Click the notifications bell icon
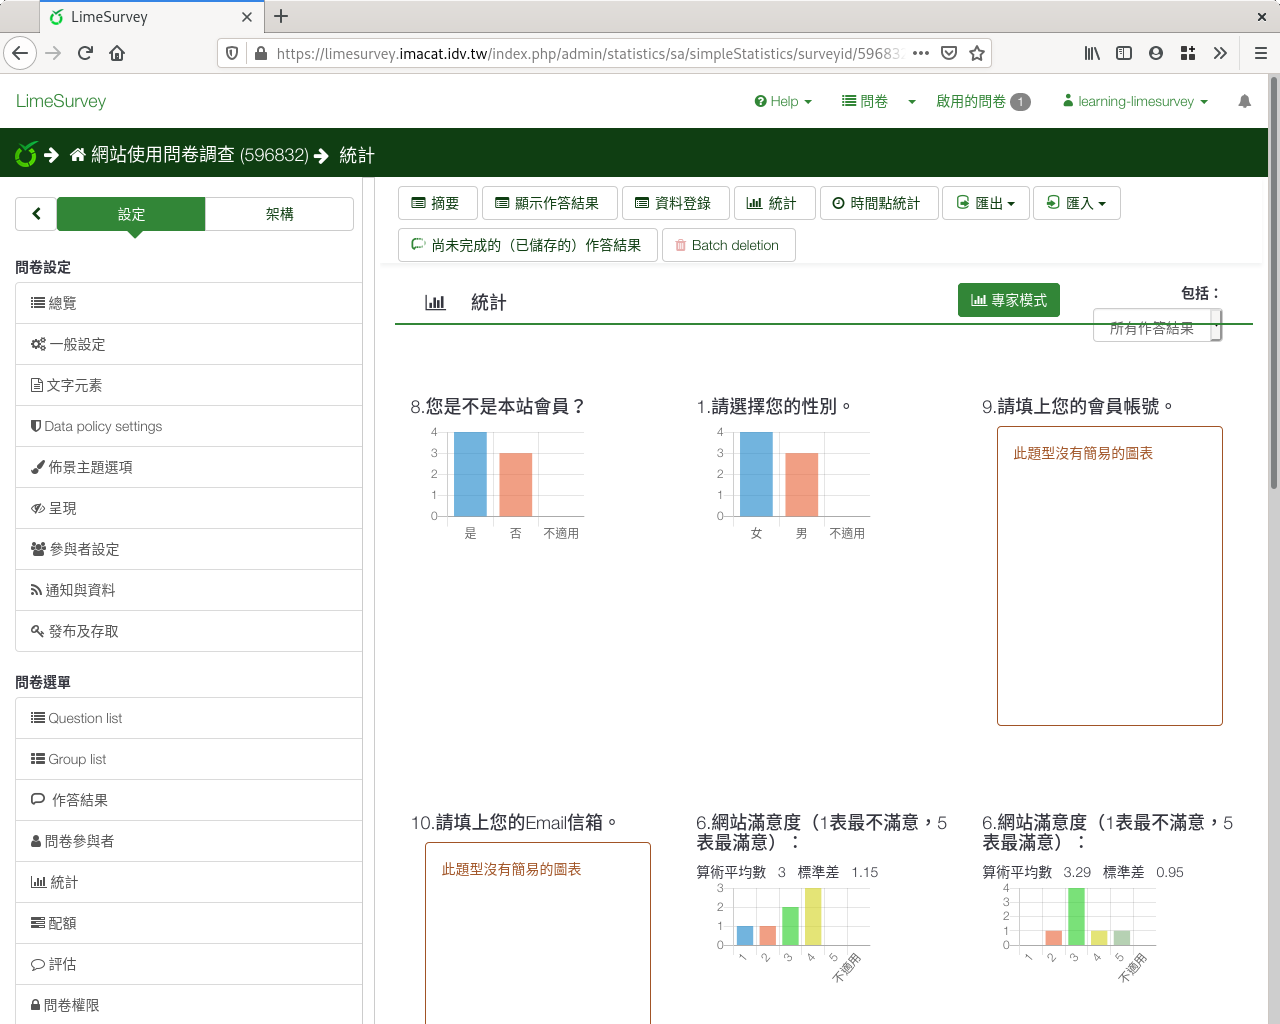This screenshot has width=1280, height=1024. click(1244, 101)
